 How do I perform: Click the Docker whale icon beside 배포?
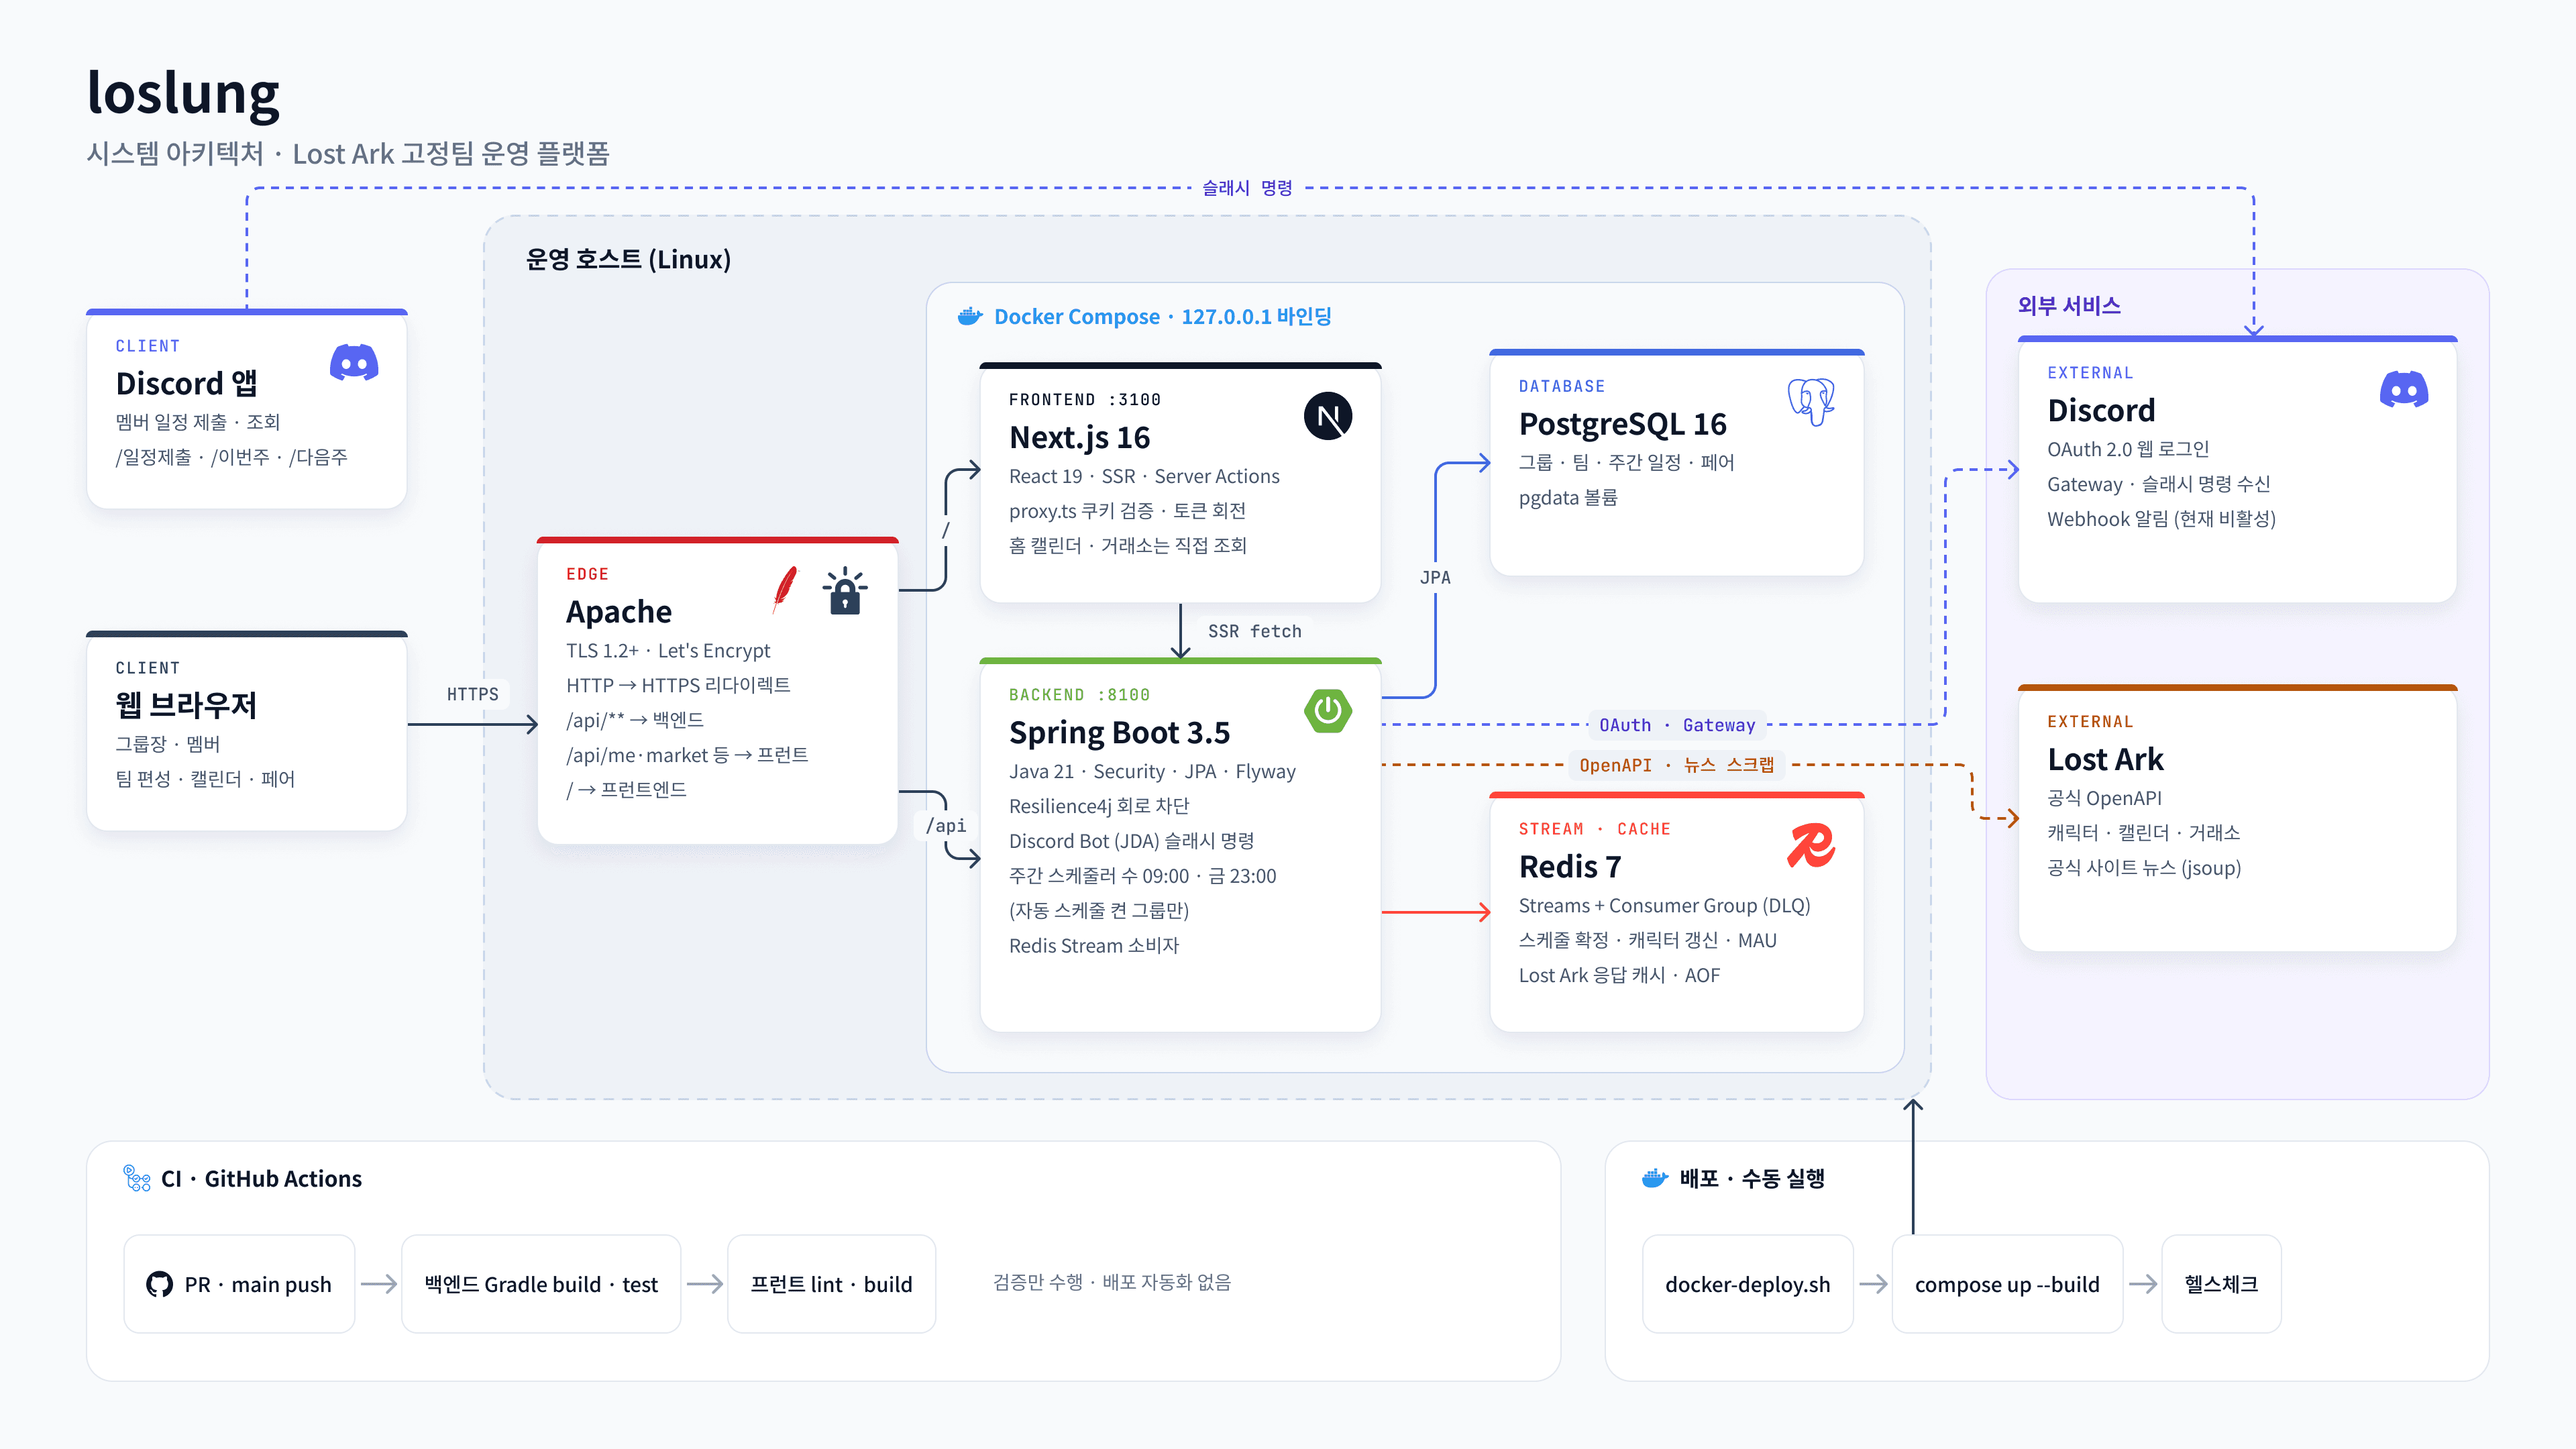point(1655,1178)
